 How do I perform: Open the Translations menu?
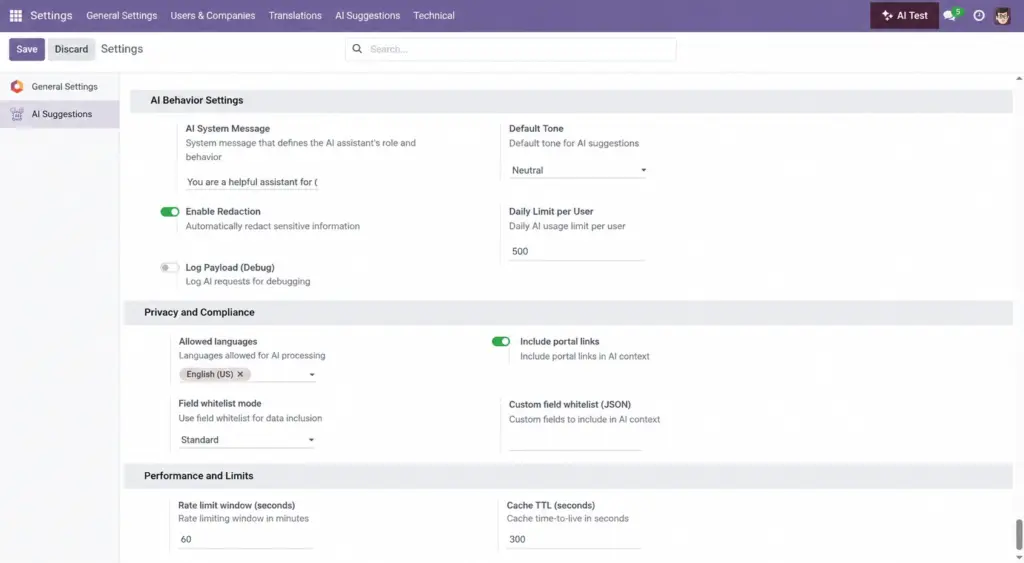tap(295, 15)
